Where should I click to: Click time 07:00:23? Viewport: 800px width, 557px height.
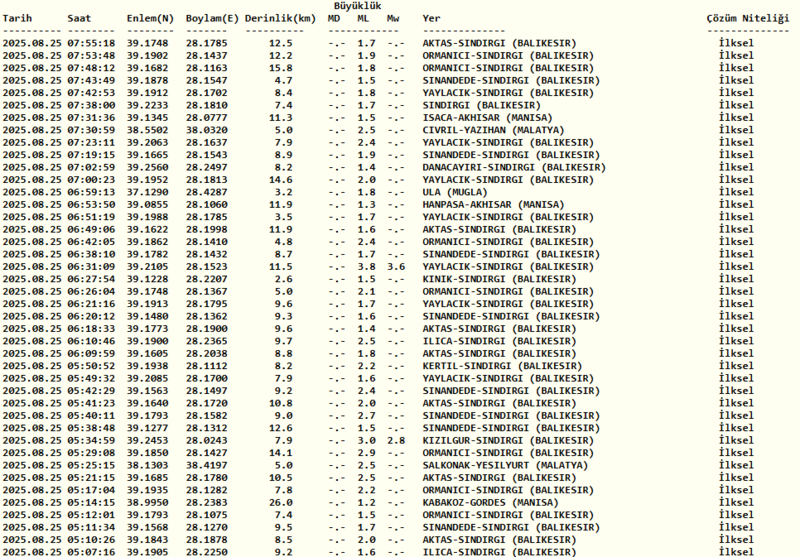pos(91,180)
